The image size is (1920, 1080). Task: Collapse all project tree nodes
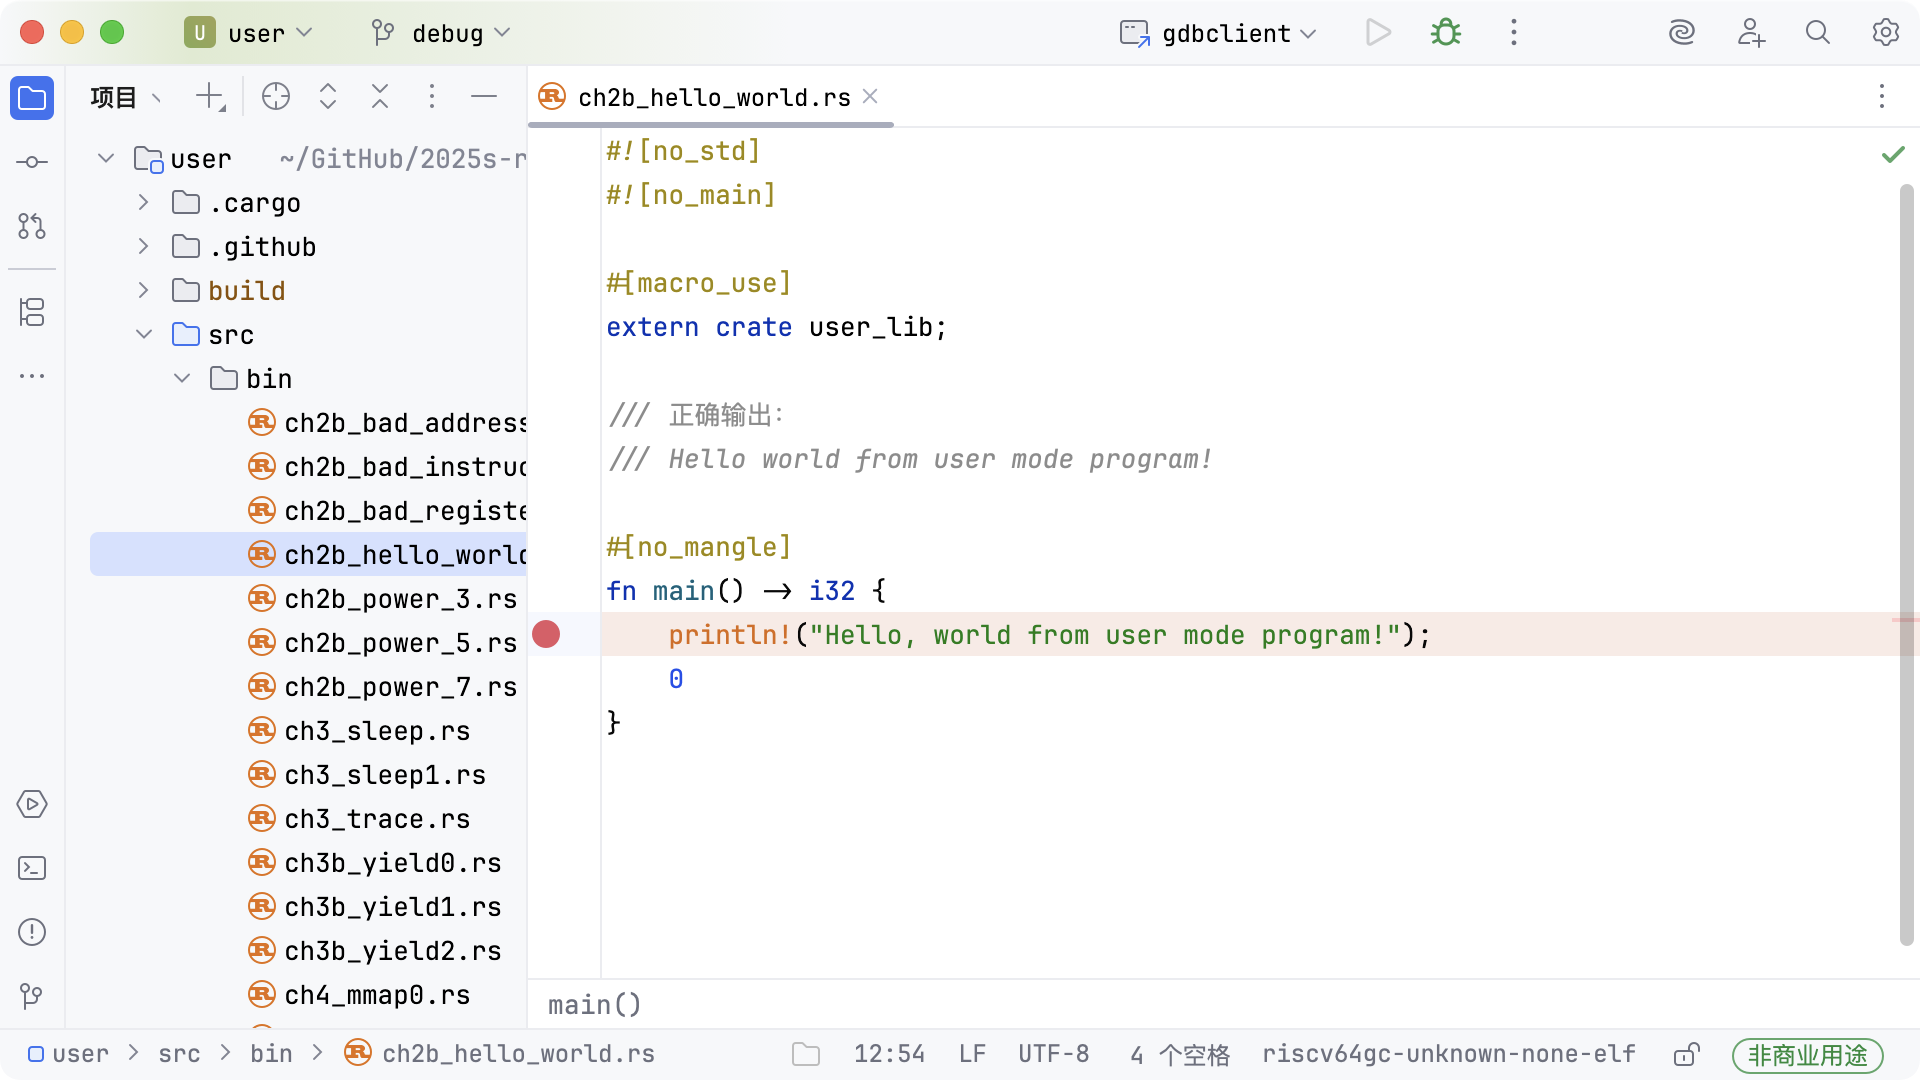point(380,97)
